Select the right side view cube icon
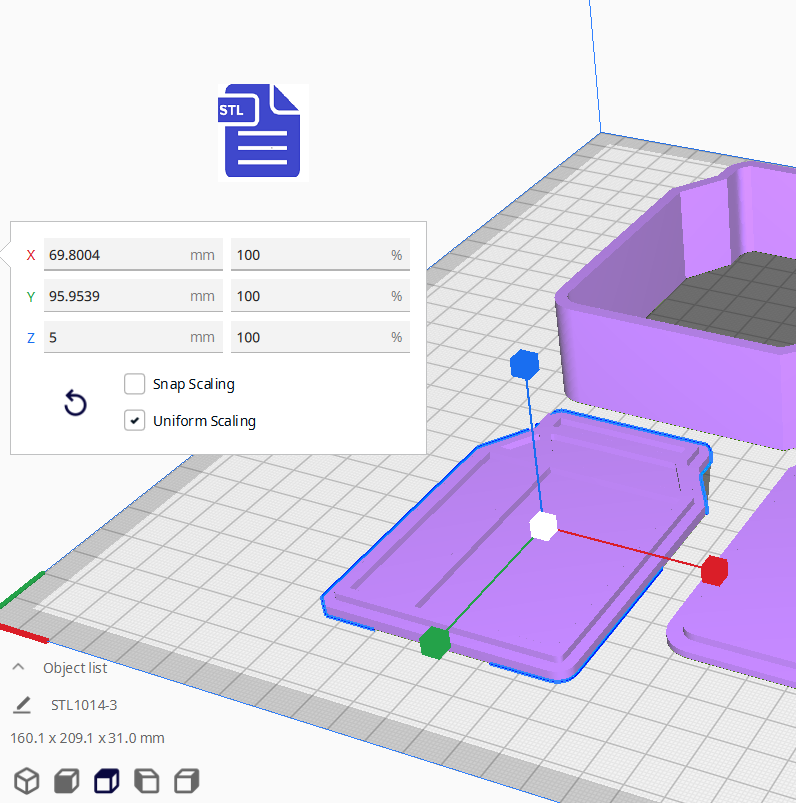Image resolution: width=796 pixels, height=803 pixels. pos(187,780)
